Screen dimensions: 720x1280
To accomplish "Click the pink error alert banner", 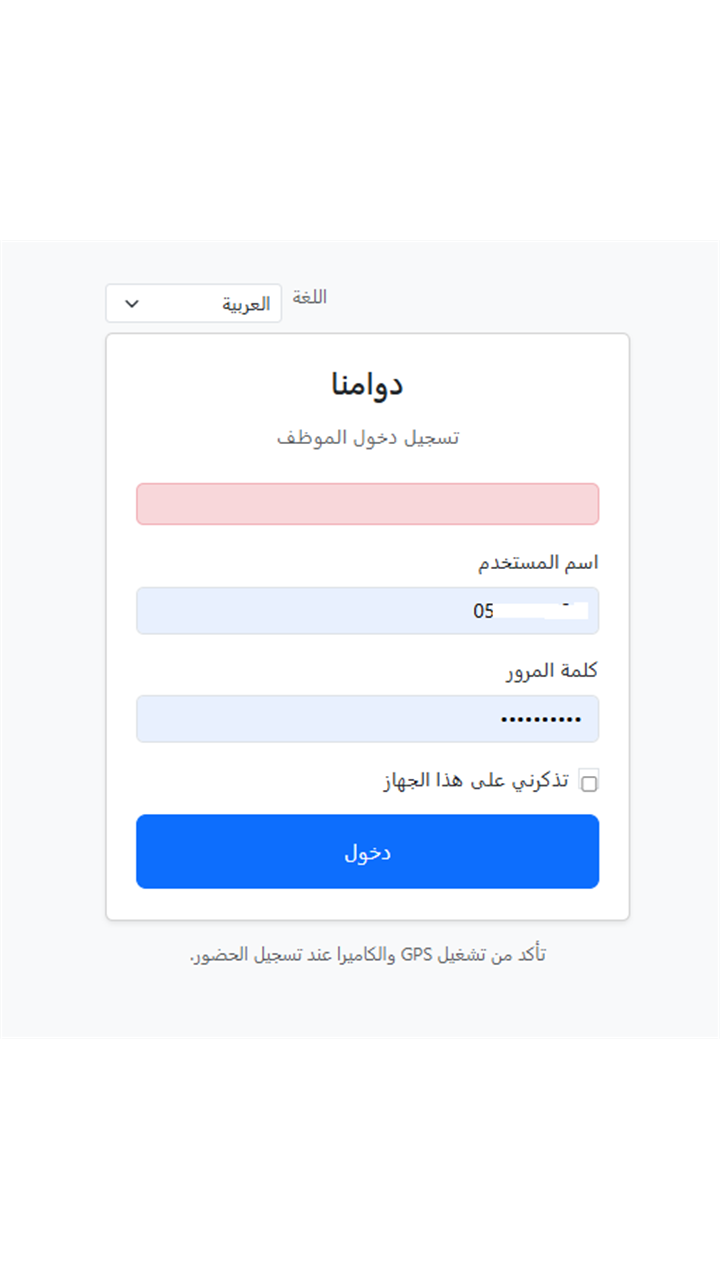I will tap(367, 503).
